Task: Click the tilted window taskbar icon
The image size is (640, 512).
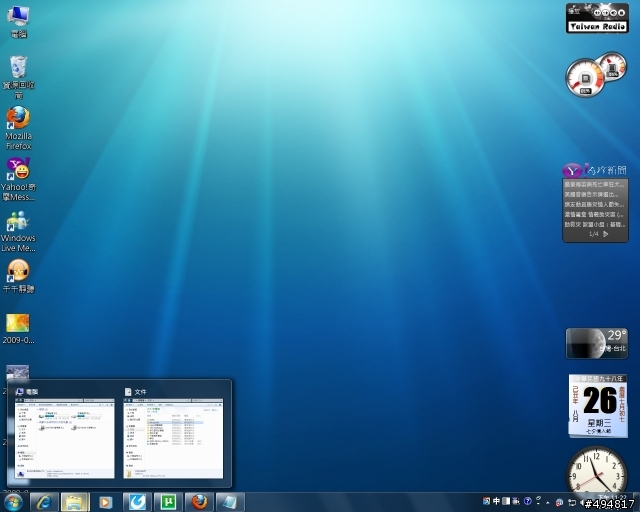Action: click(230, 502)
